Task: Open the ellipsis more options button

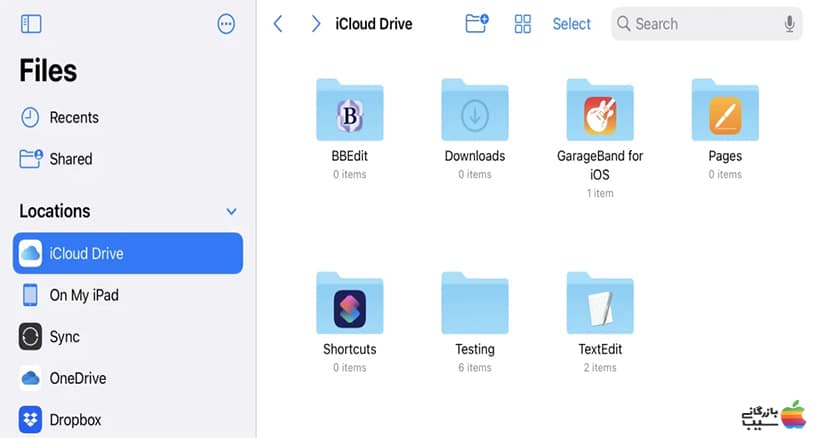Action: [x=226, y=23]
